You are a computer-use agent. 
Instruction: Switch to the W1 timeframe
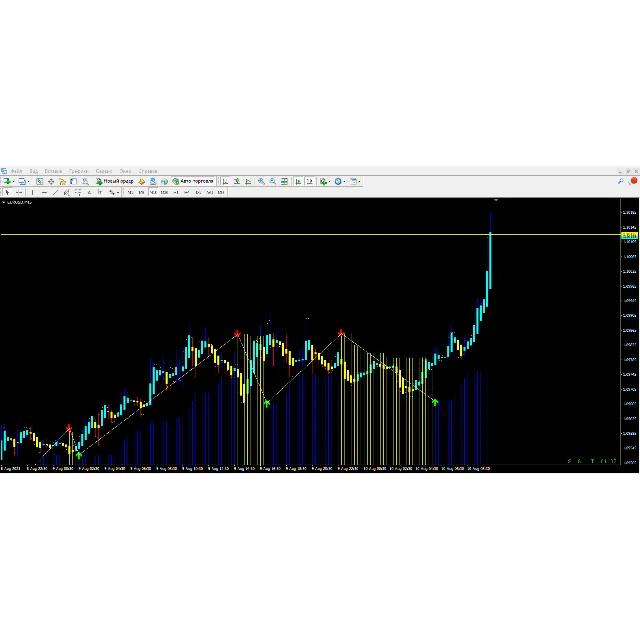click(x=210, y=192)
